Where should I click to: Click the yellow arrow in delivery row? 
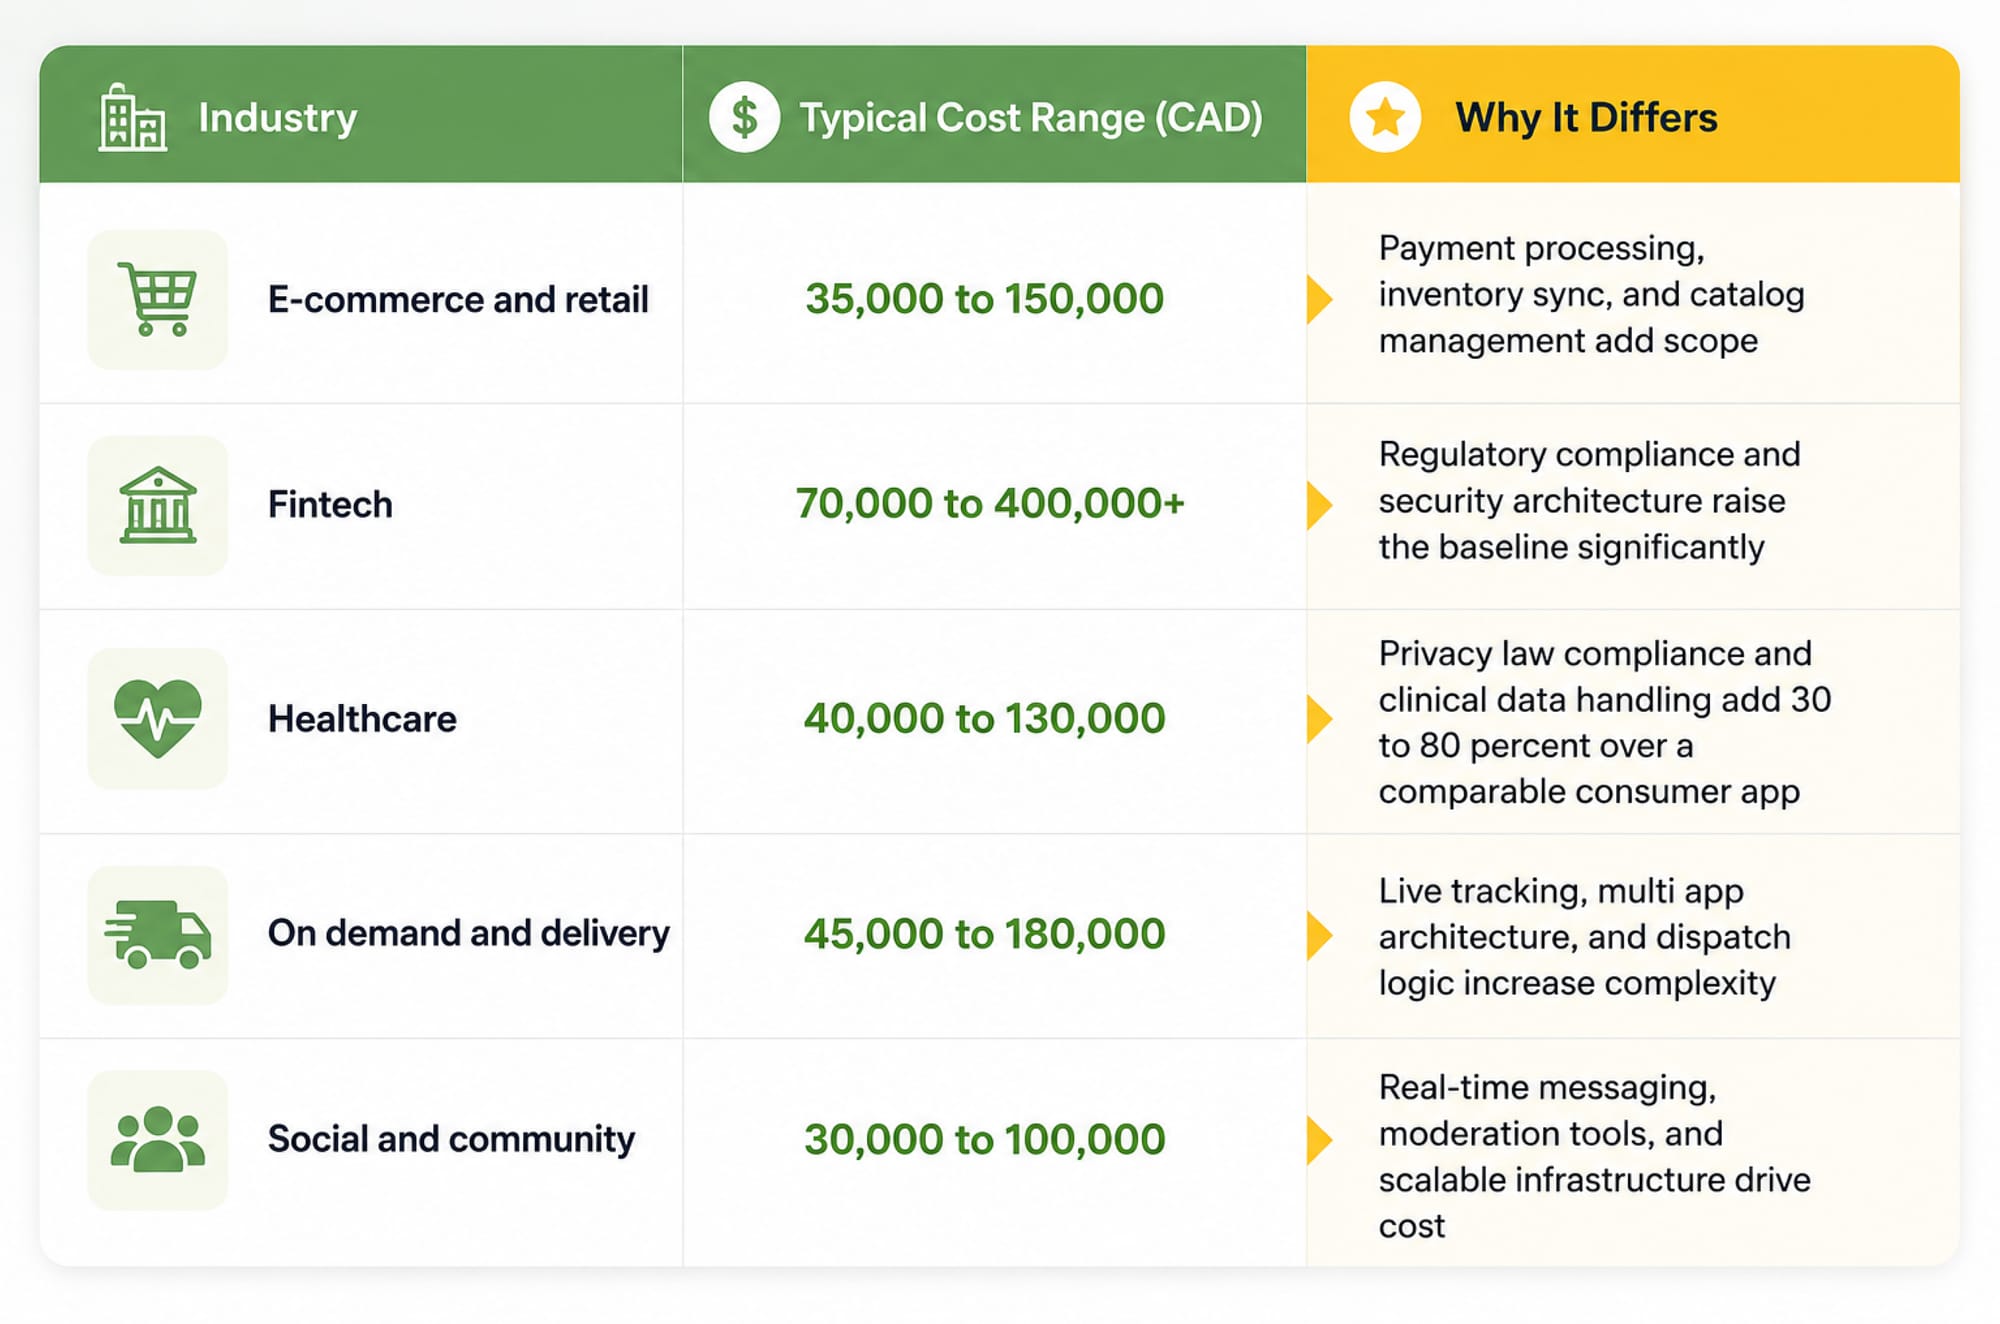(1319, 935)
